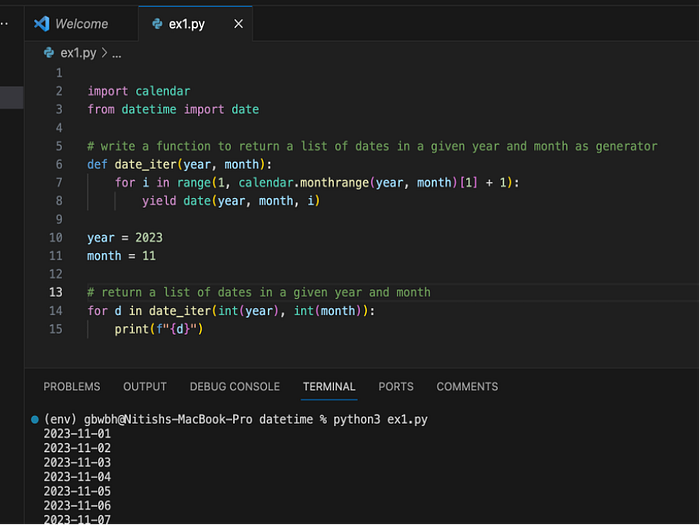This screenshot has height=525, width=700.
Task: Click the 'def date_iter' function name
Action: (146, 165)
